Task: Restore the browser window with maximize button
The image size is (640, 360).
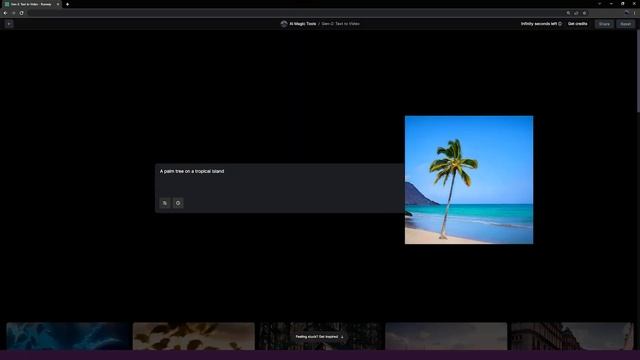Action: [x=622, y=4]
